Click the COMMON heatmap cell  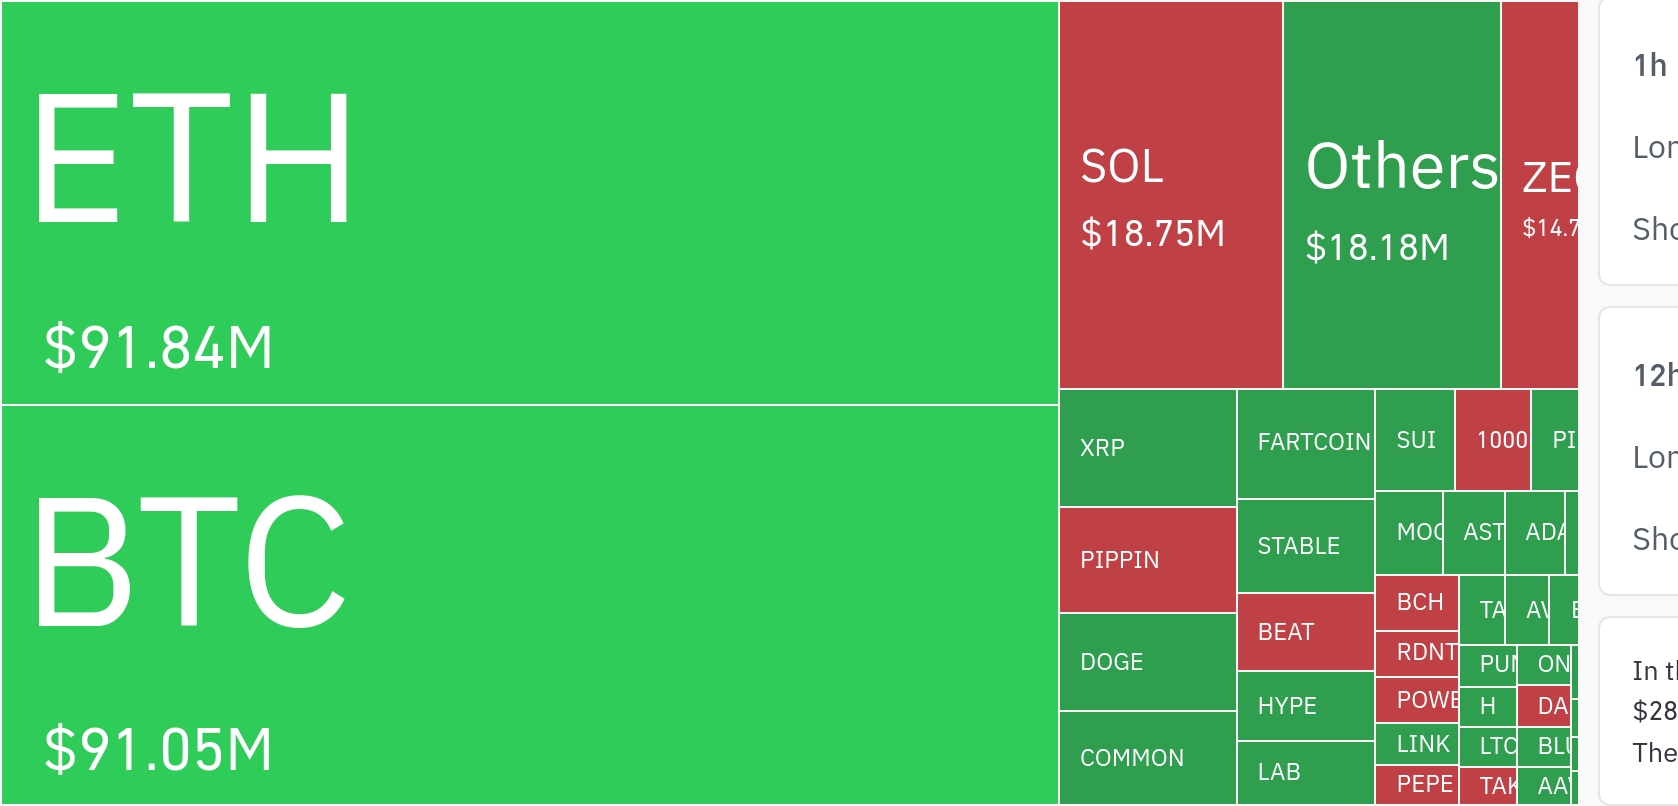[x=1147, y=758]
